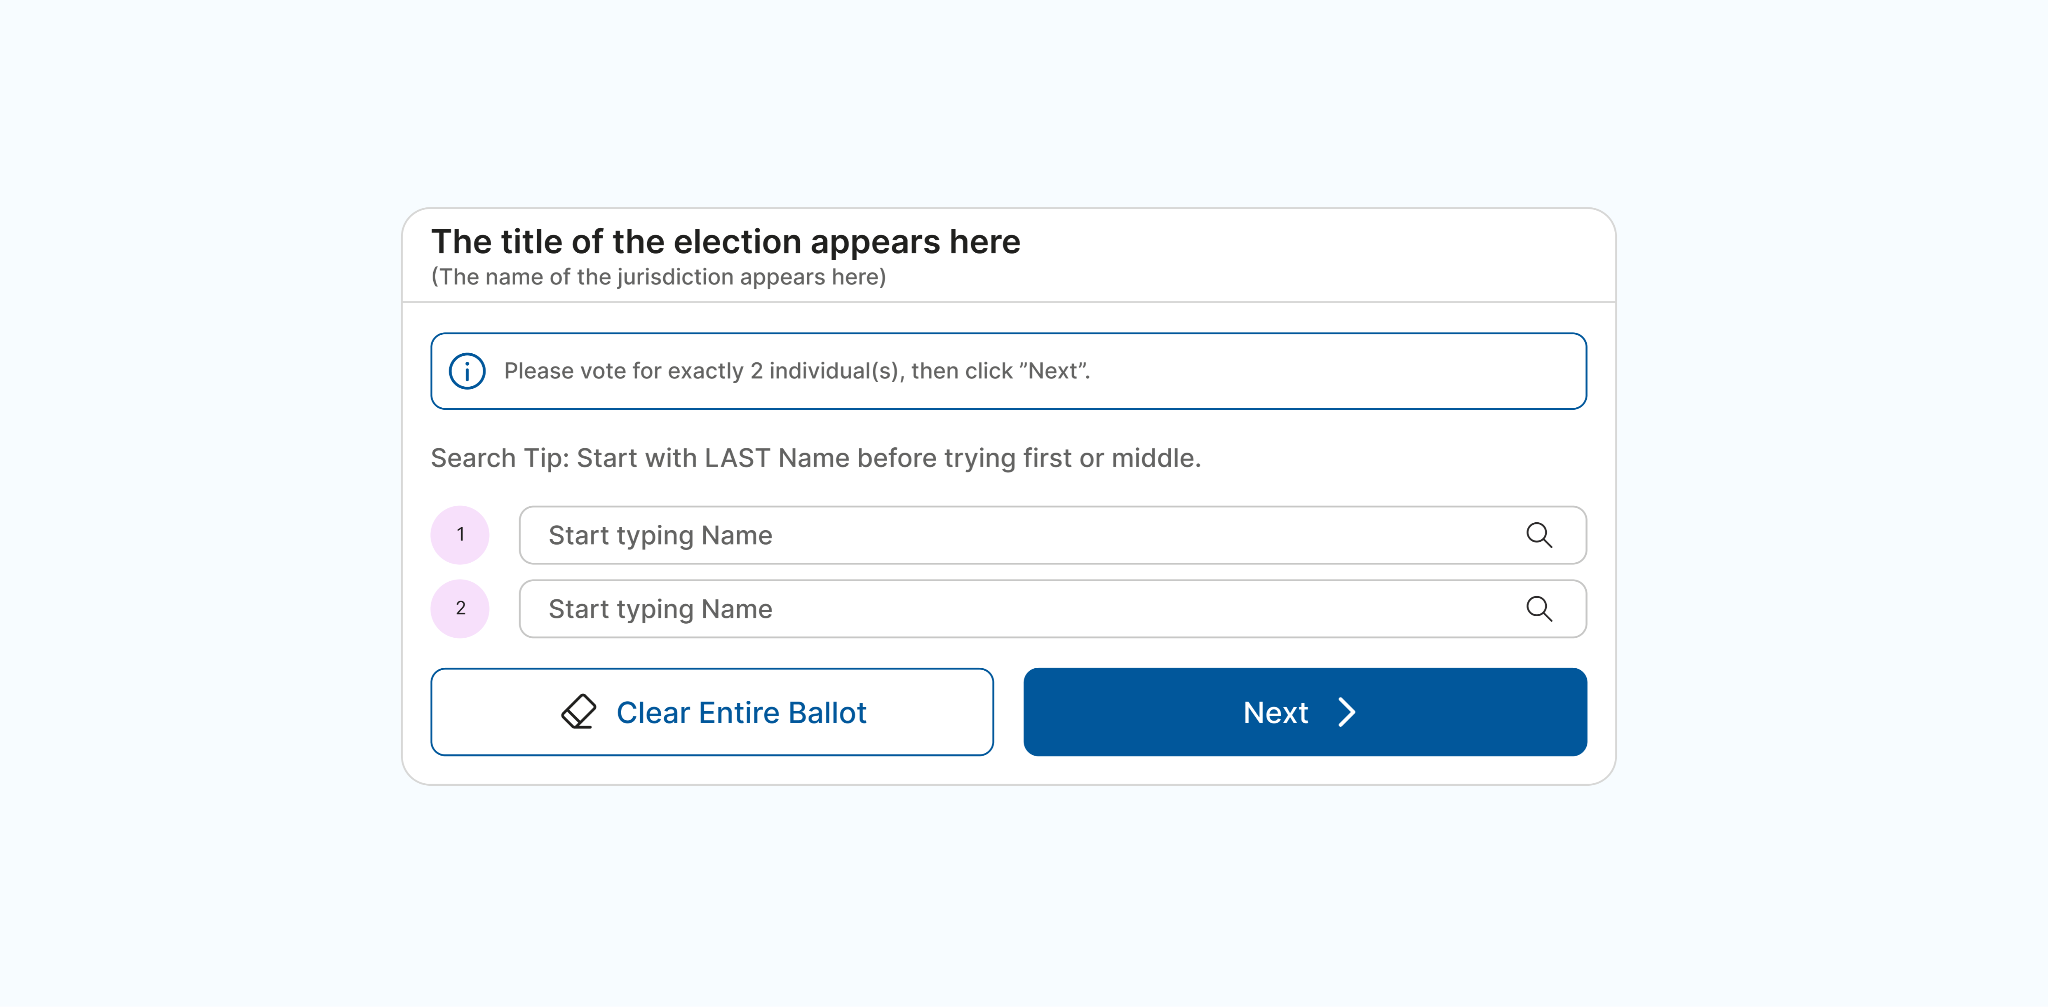Click "Start typing Name" placeholder in row 2
The width and height of the screenshot is (2048, 1007).
click(x=660, y=609)
